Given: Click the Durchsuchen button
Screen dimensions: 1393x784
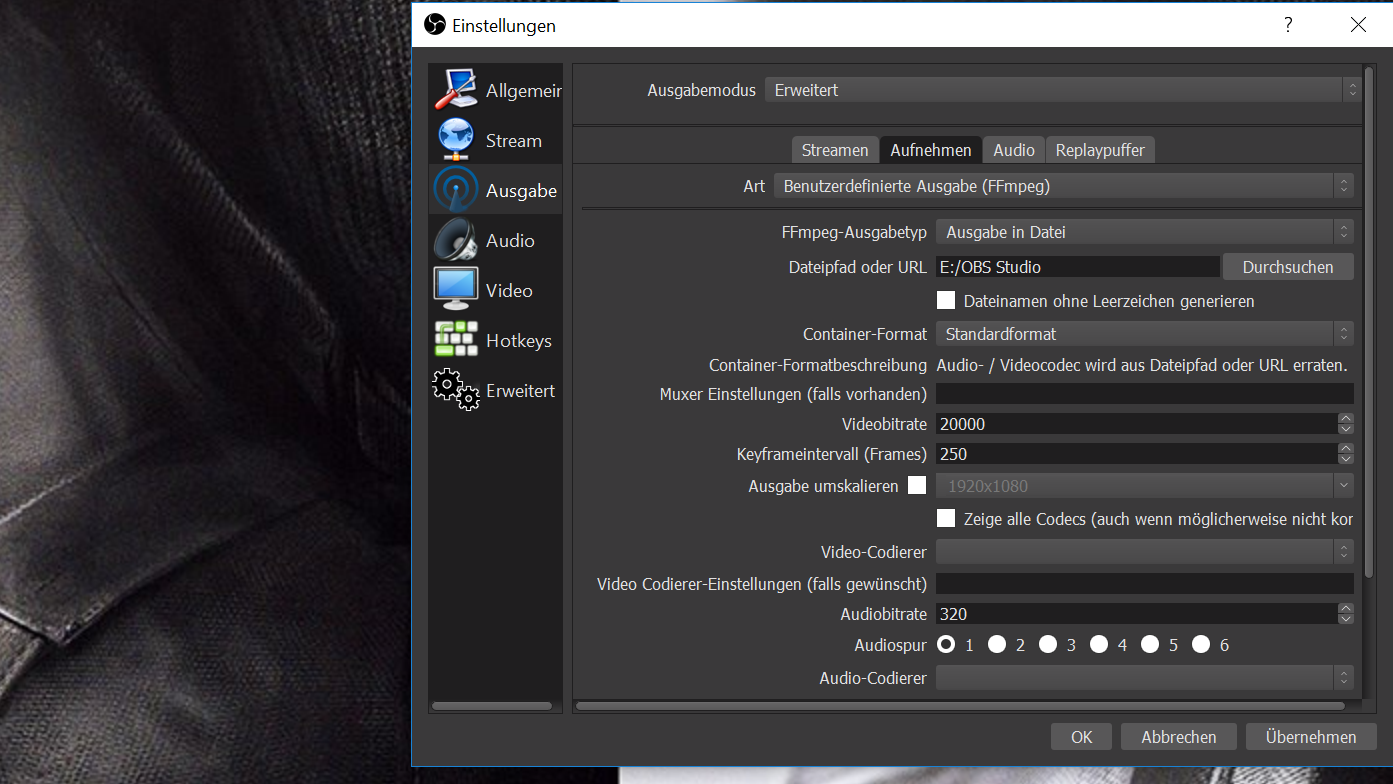Looking at the screenshot, I should click(x=1288, y=267).
